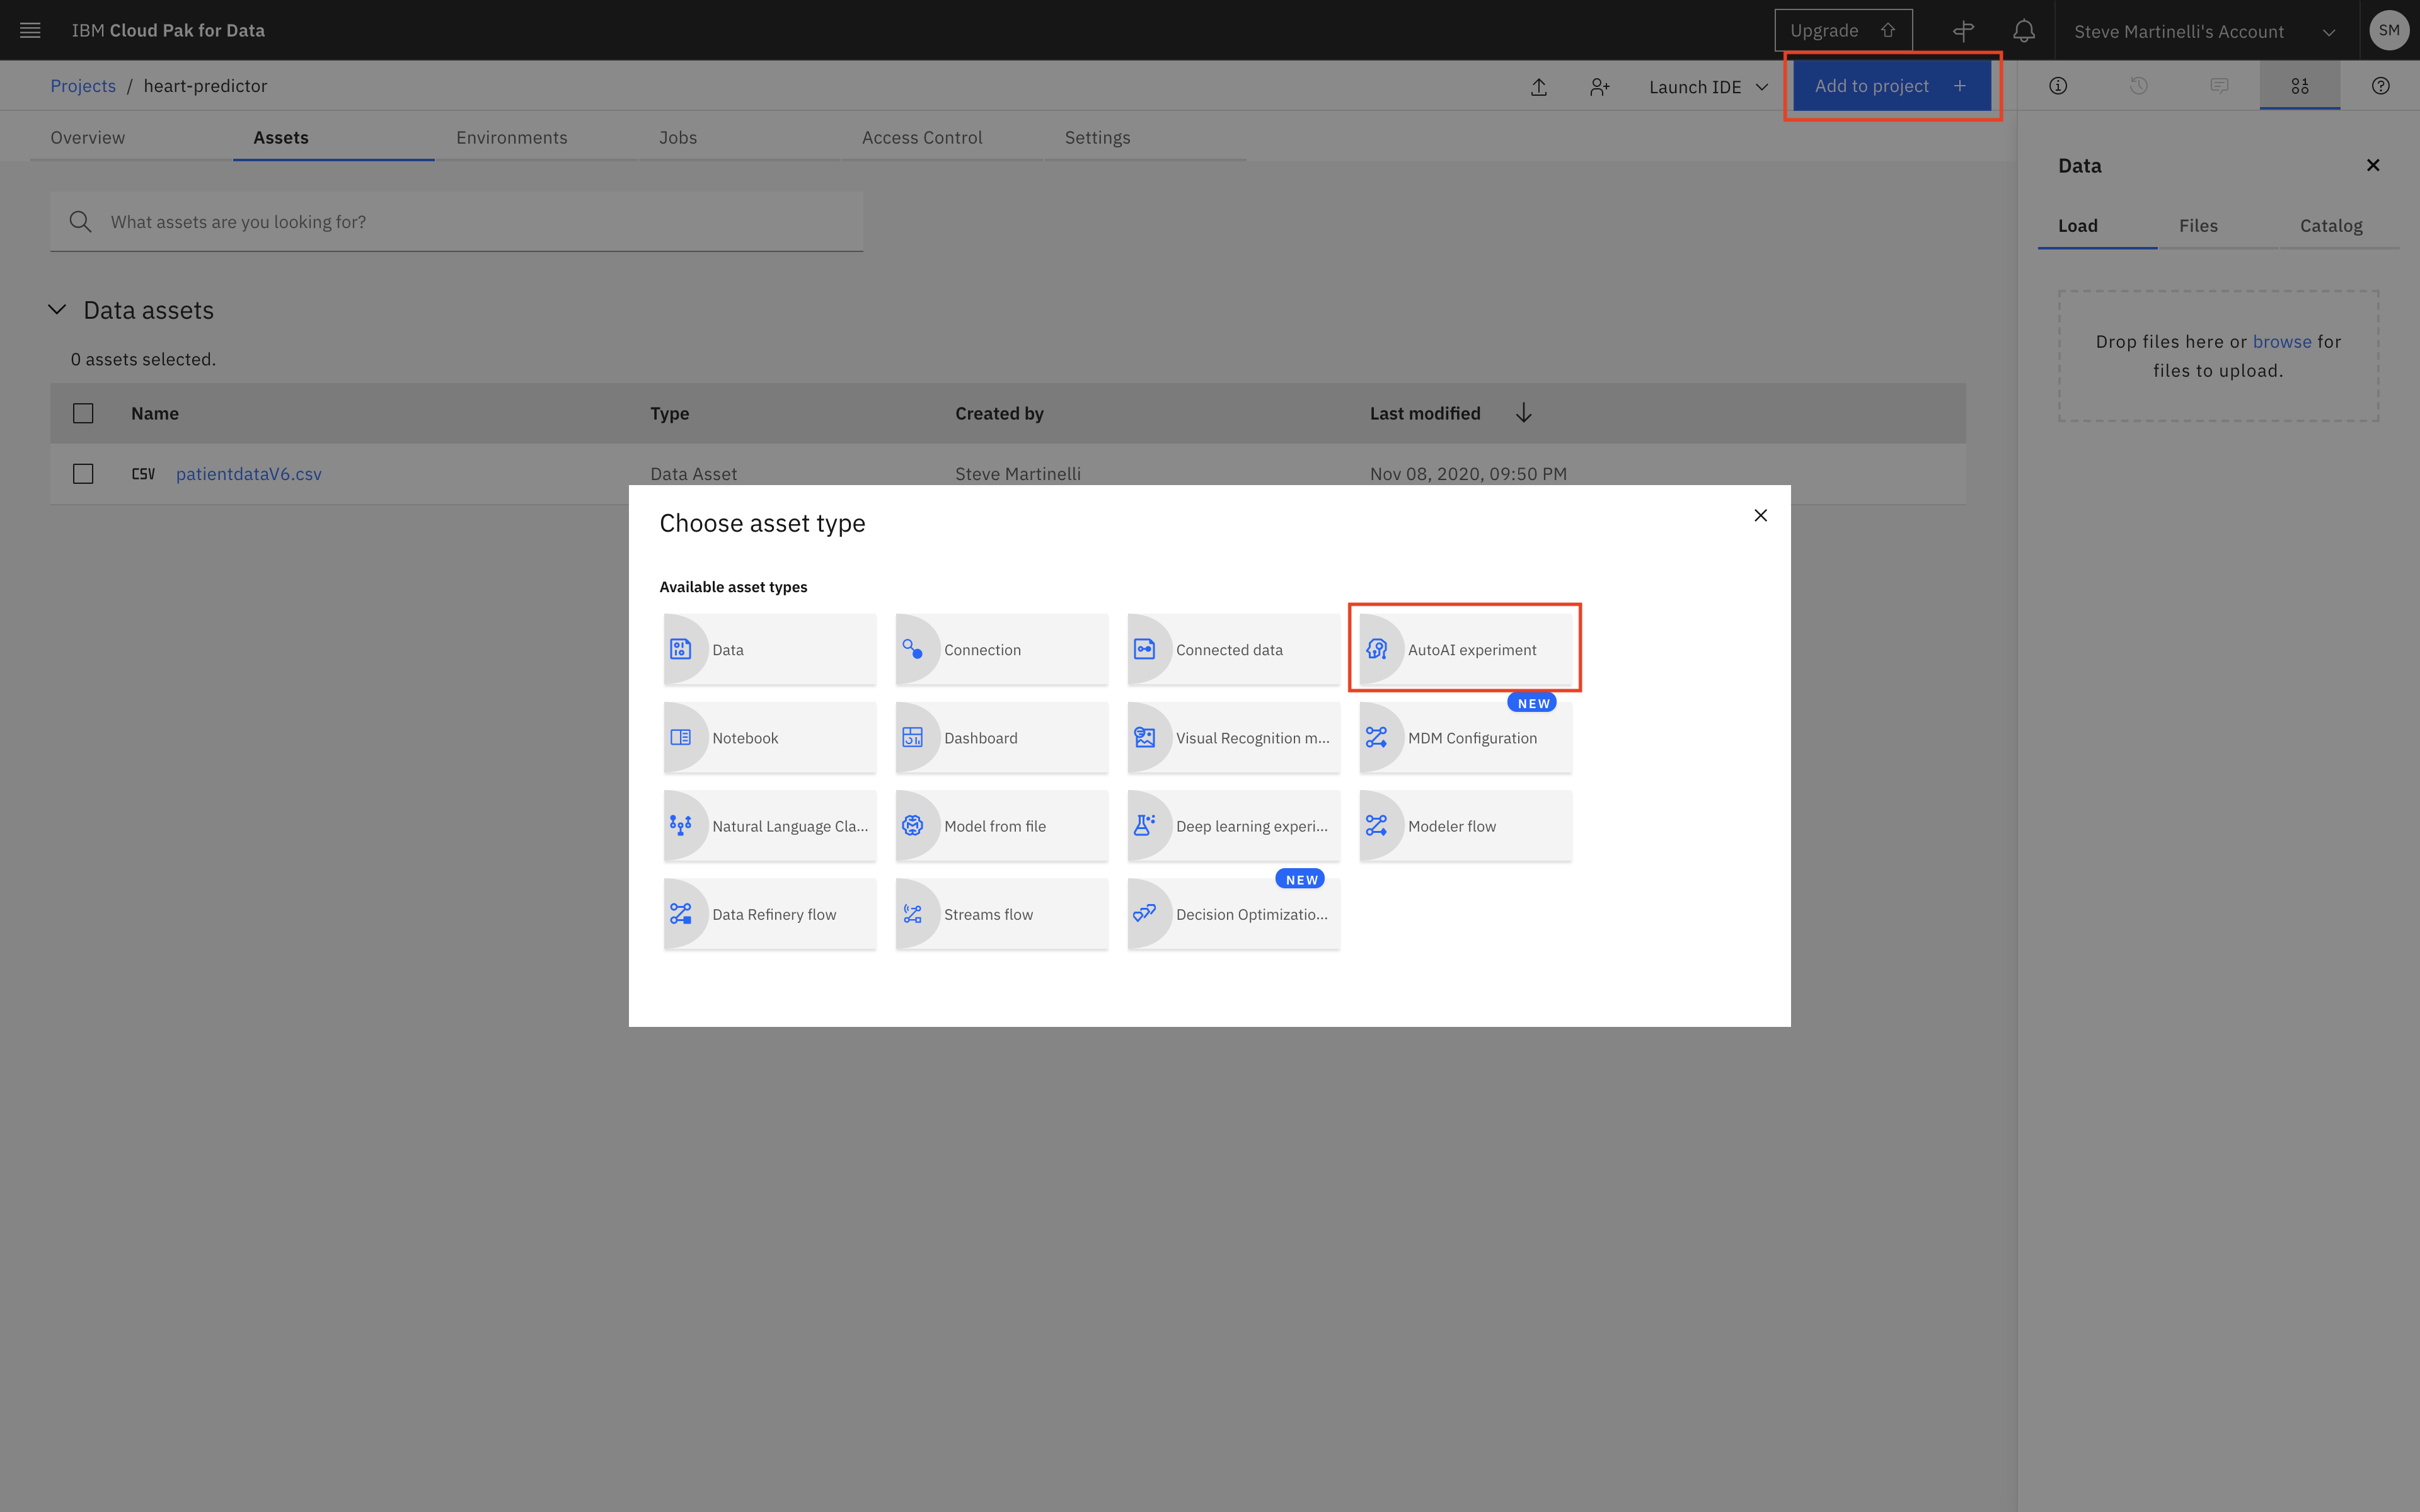Collapse the Data assets section
2420x1512 pixels.
point(57,310)
